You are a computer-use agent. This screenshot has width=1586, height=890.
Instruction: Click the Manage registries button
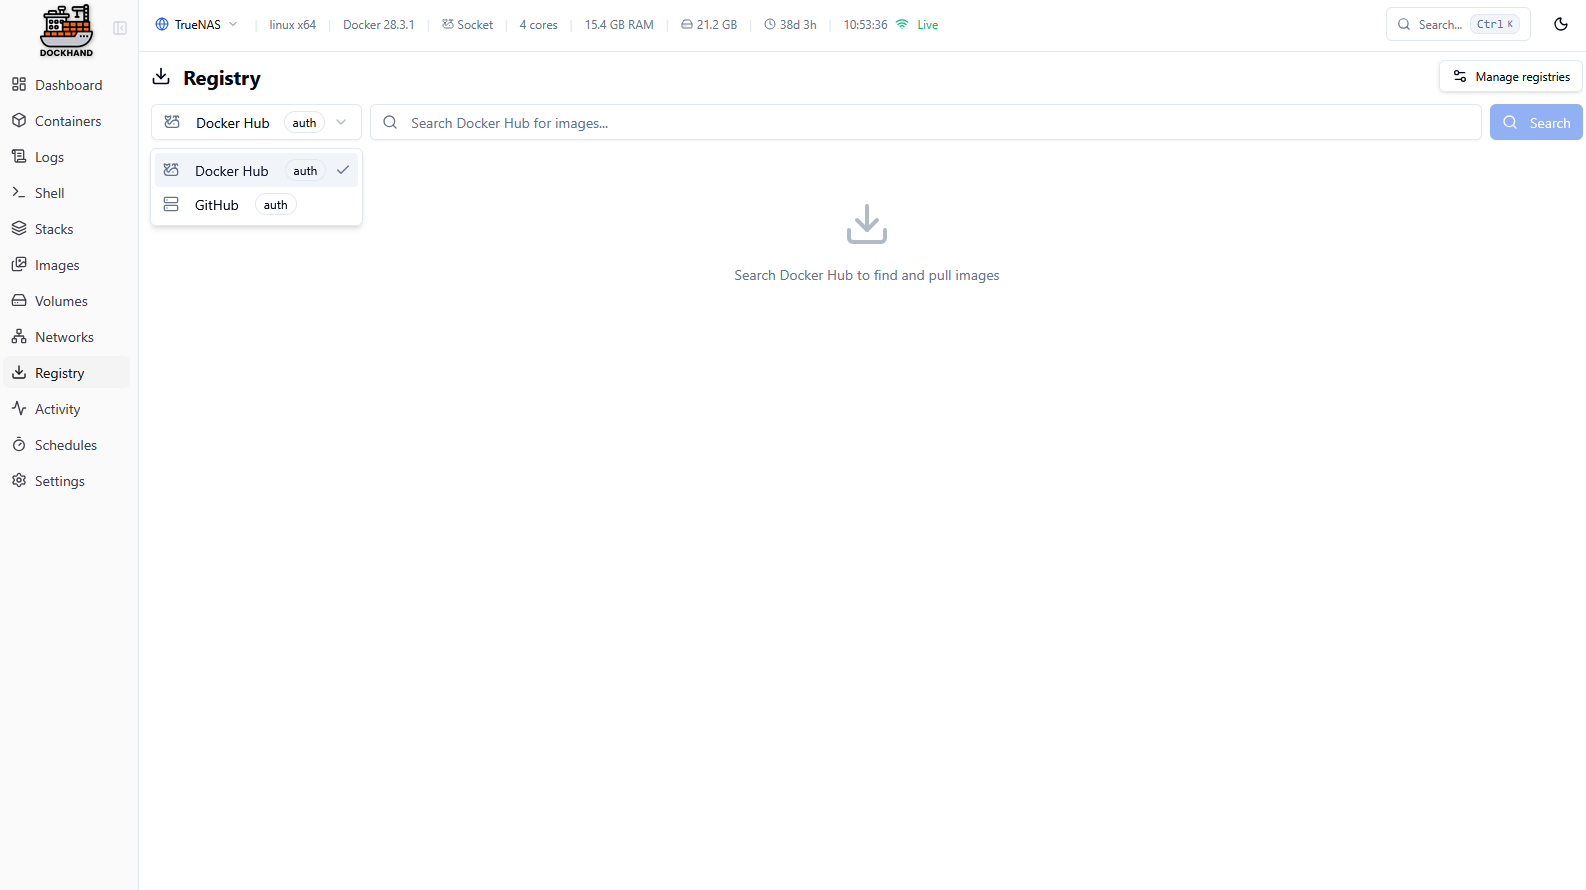point(1510,77)
